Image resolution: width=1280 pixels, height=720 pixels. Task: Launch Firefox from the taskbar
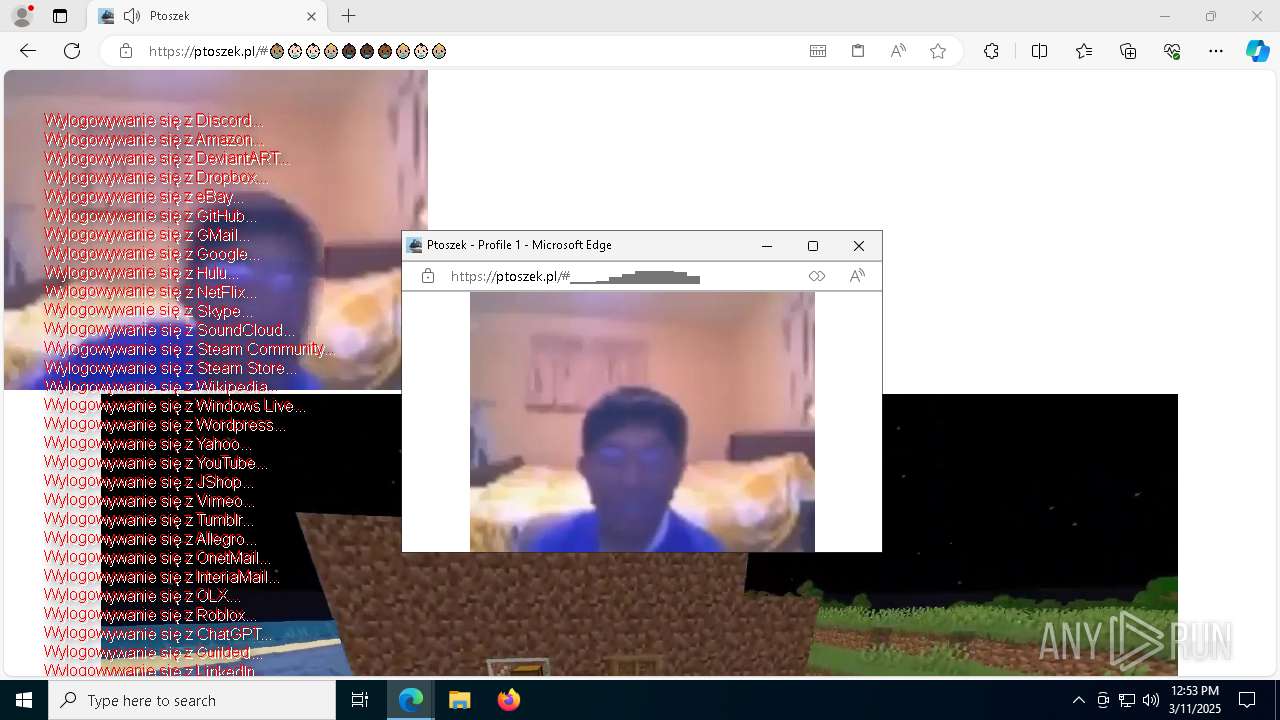[508, 700]
